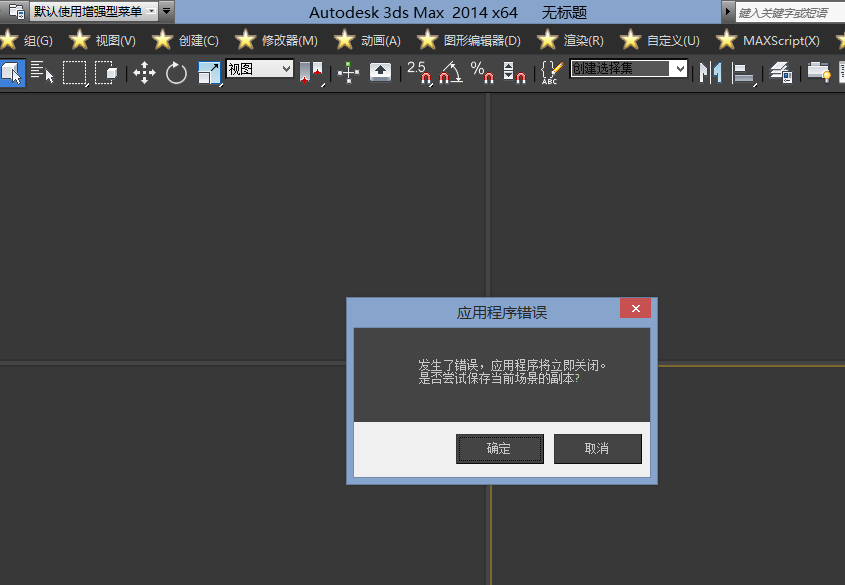Open the 修改器(M) menu
The height and width of the screenshot is (585, 845).
[x=289, y=41]
